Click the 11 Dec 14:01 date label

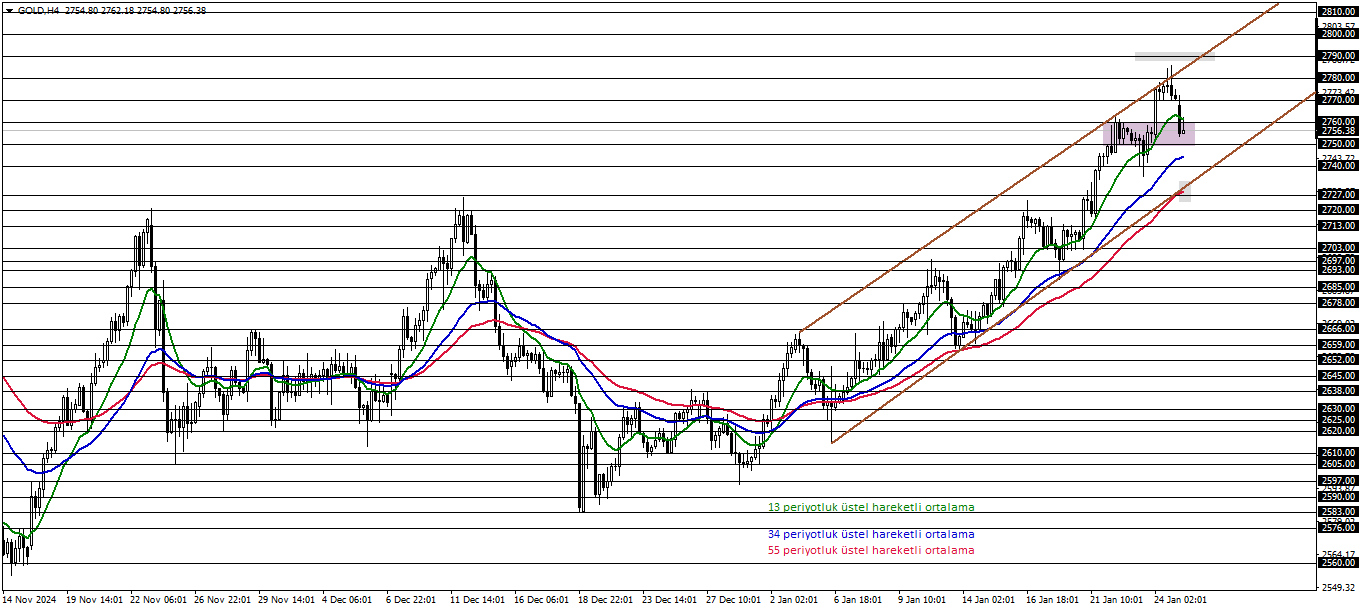tap(478, 600)
